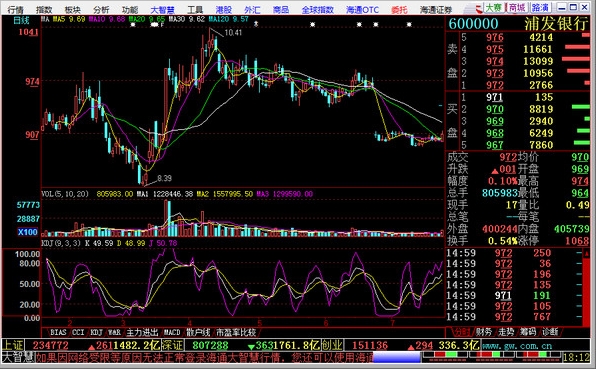The height and width of the screenshot is (370, 597).
Task: Click the 大赛 button in title bar
Action: click(494, 8)
